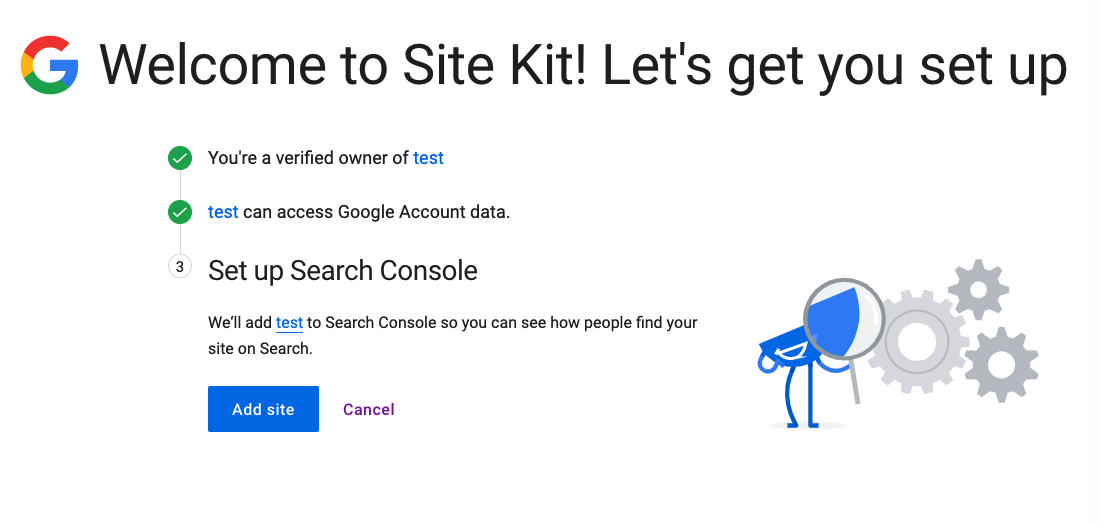Click the 'You're a verified owner of' text
The image size is (1101, 522).
308,158
